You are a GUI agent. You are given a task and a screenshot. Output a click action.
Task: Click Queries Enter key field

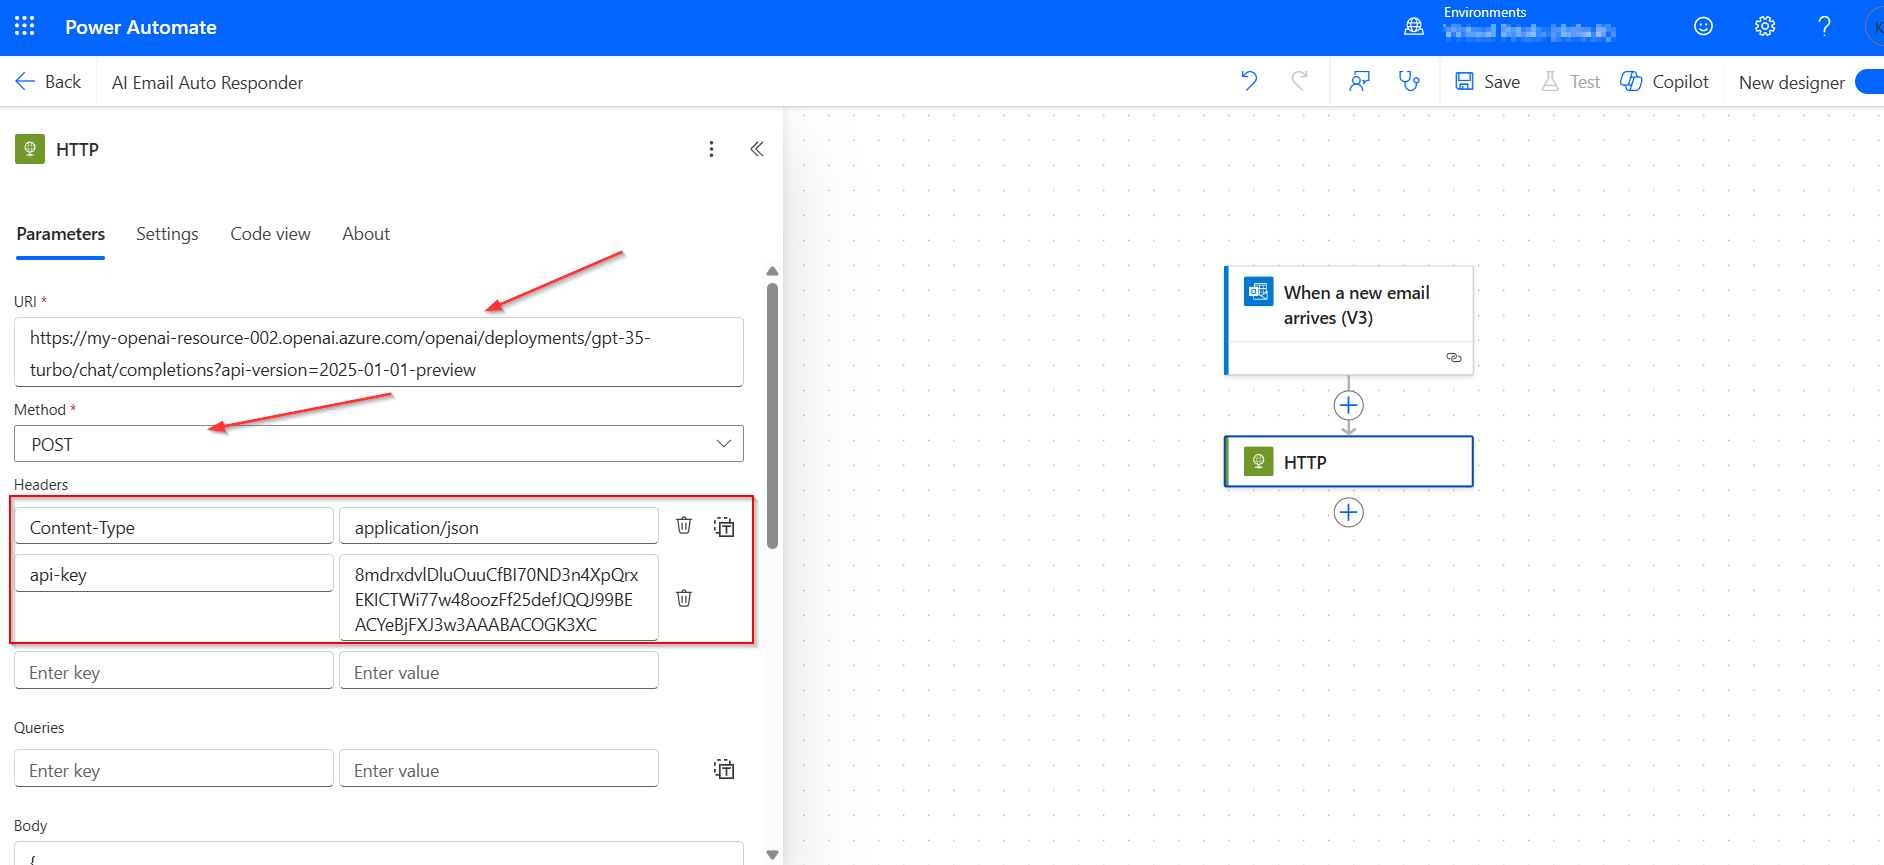174,769
